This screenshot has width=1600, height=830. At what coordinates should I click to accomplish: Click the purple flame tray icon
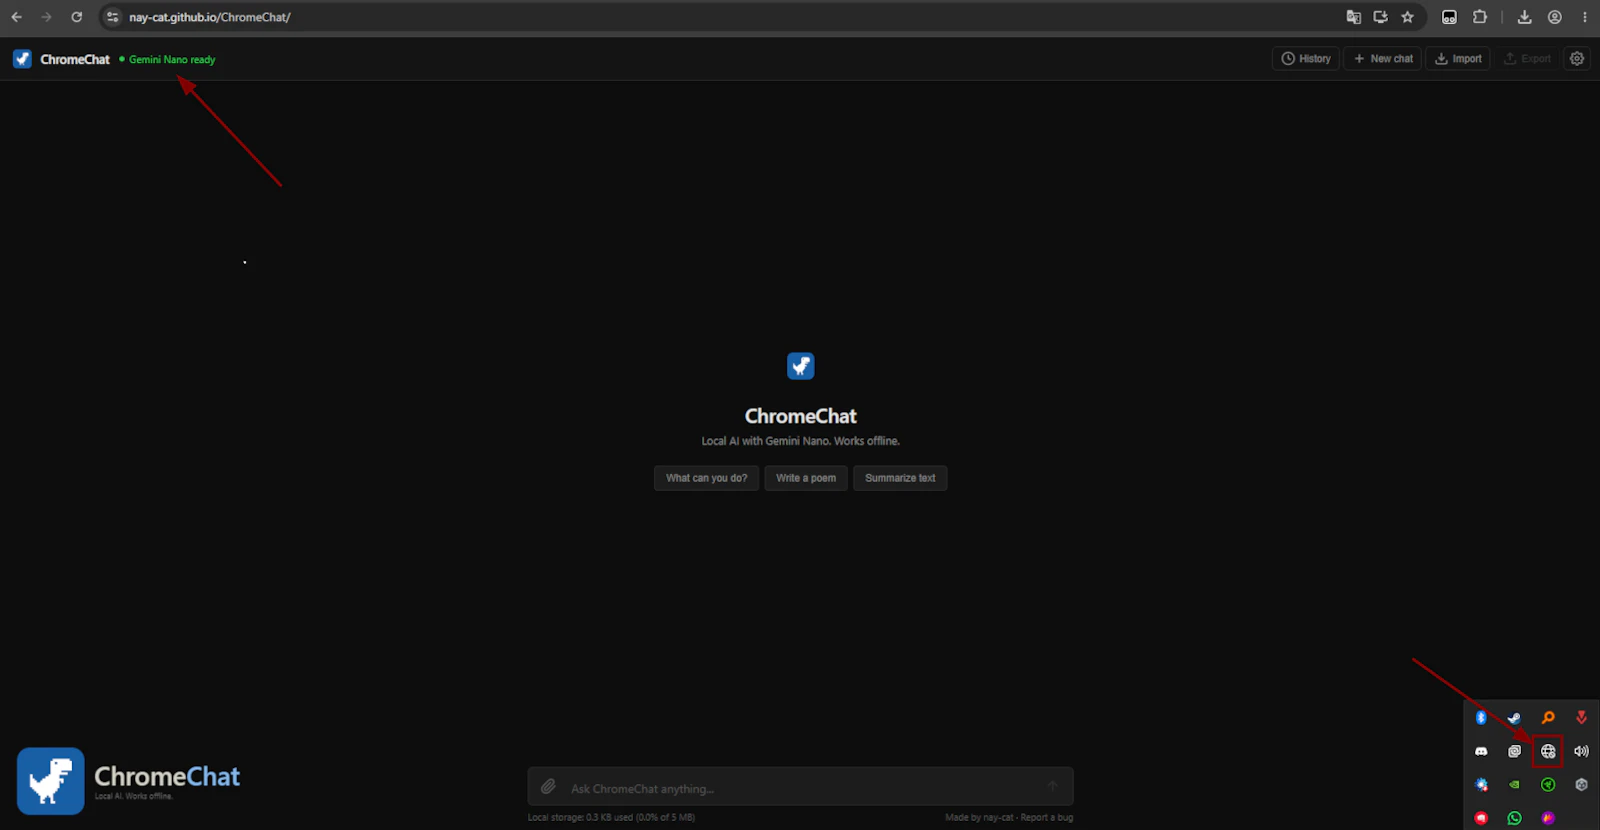(1548, 818)
